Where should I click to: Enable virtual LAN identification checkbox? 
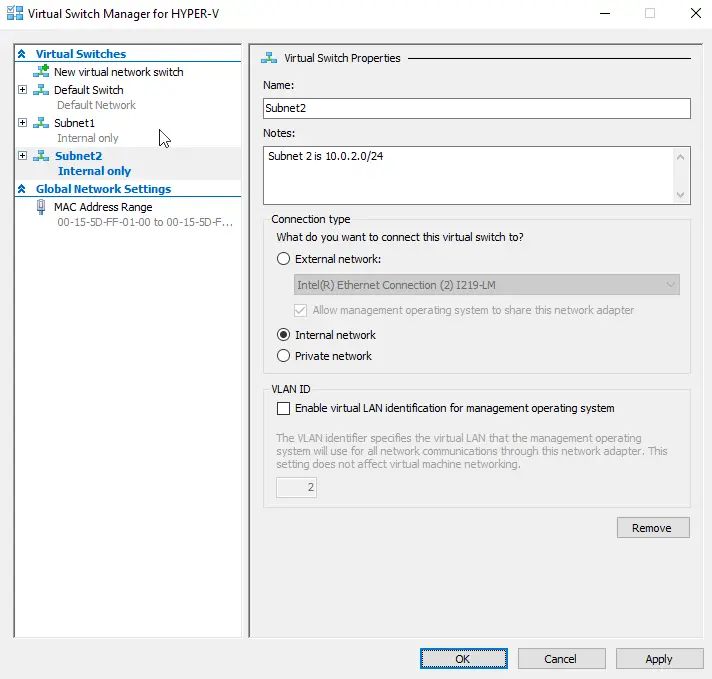[283, 408]
